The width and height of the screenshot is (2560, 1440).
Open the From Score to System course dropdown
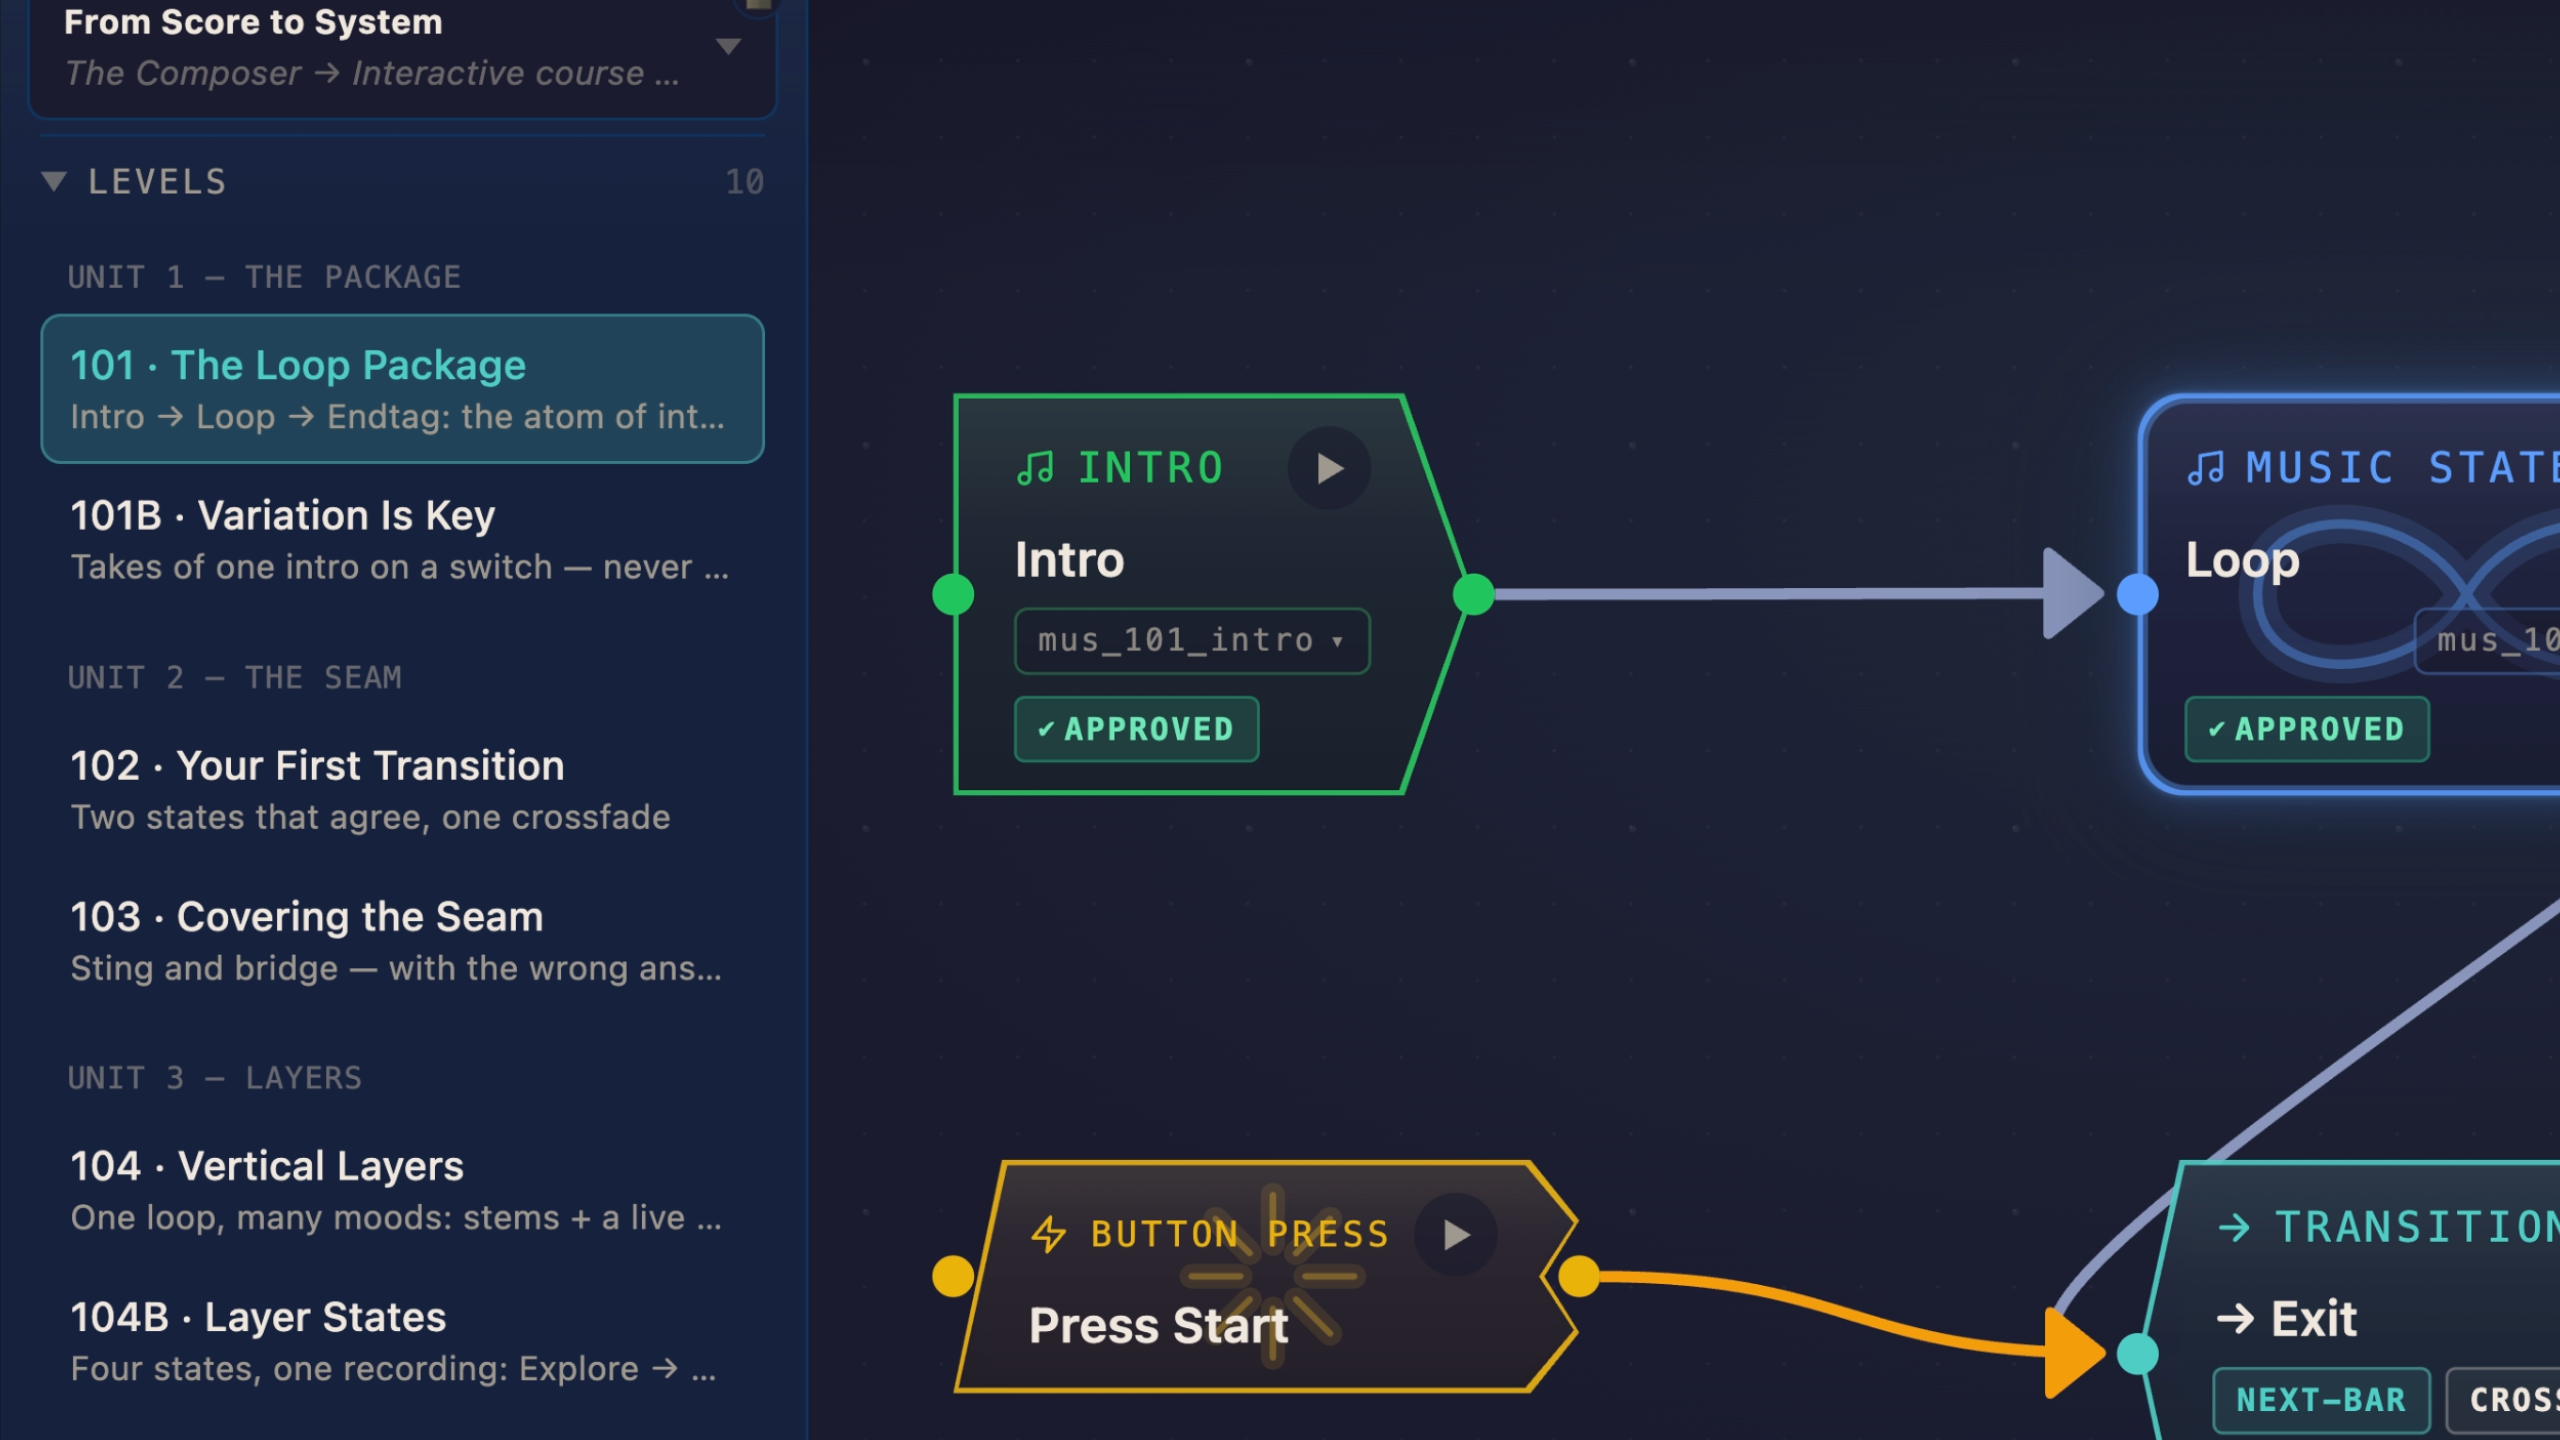click(729, 46)
